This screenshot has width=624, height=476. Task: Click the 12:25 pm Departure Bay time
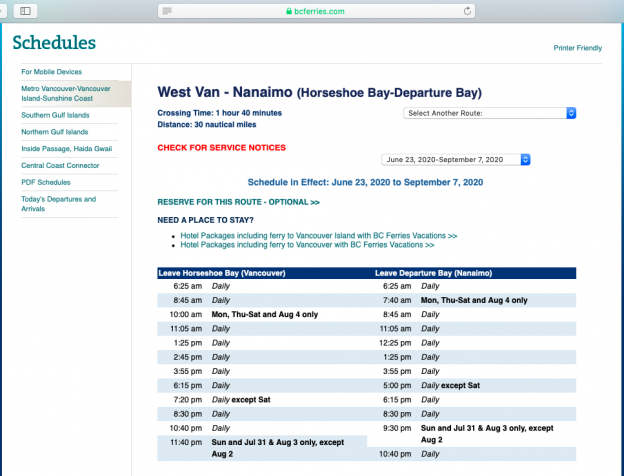tap(395, 343)
